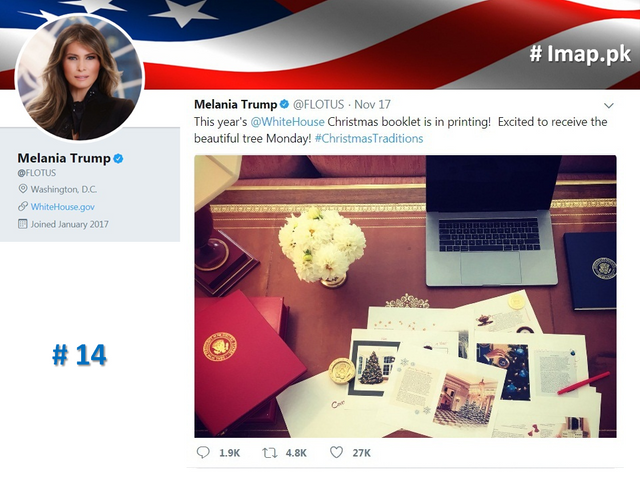Click verified badge in profile sidebar
Viewport: 640px width, 480px height.
[x=118, y=158]
